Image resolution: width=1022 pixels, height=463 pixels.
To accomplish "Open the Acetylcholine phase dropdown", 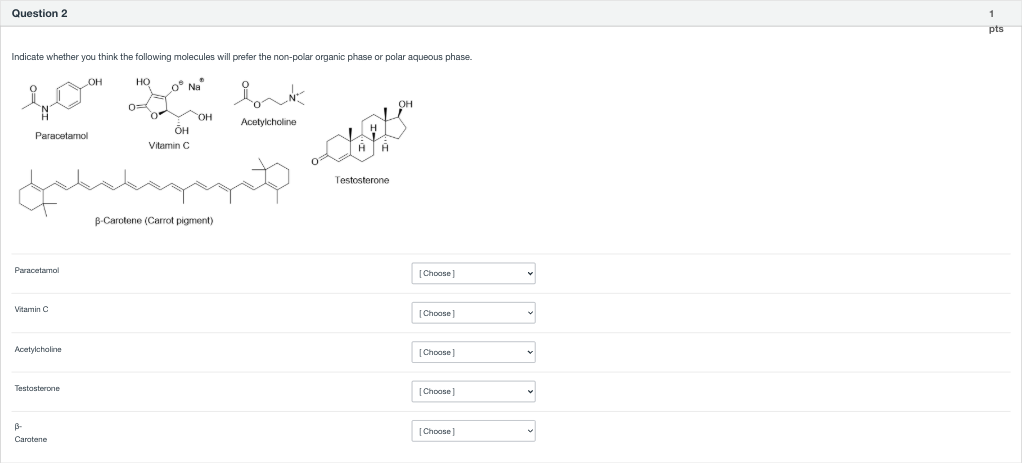I will pyautogui.click(x=473, y=352).
